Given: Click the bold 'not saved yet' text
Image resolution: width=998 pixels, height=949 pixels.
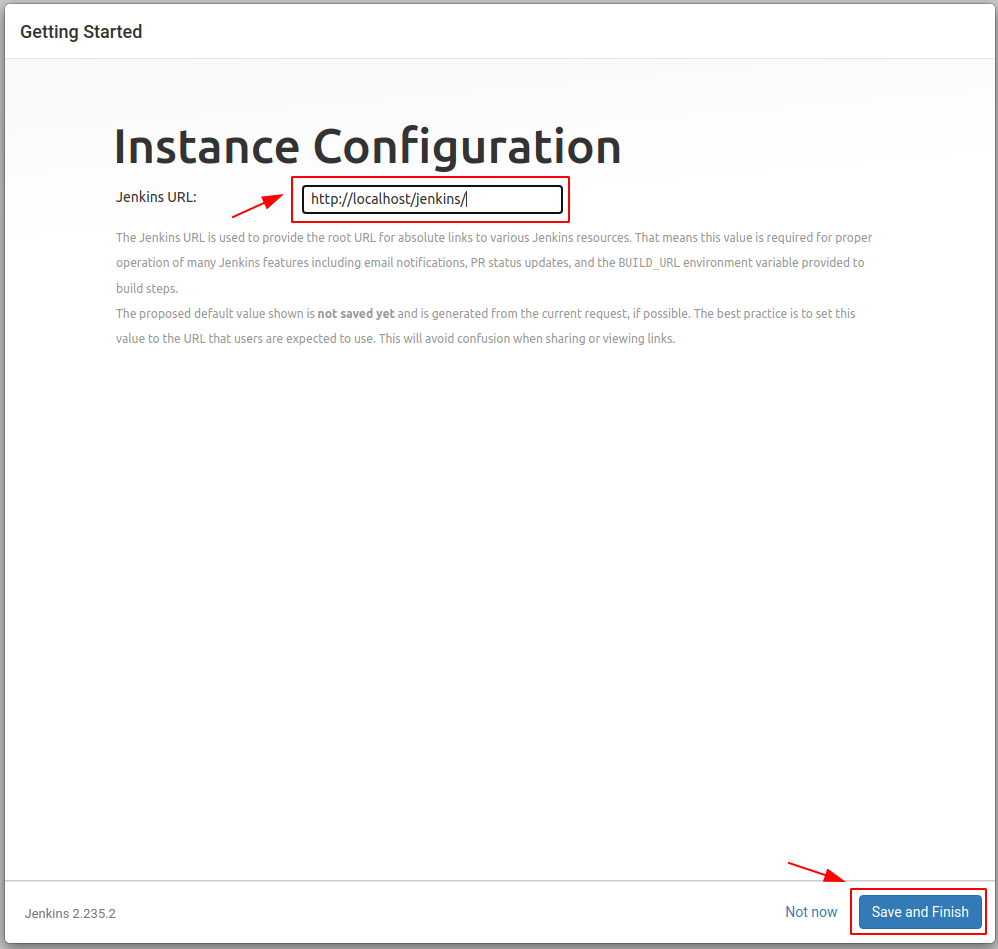Looking at the screenshot, I should point(355,313).
